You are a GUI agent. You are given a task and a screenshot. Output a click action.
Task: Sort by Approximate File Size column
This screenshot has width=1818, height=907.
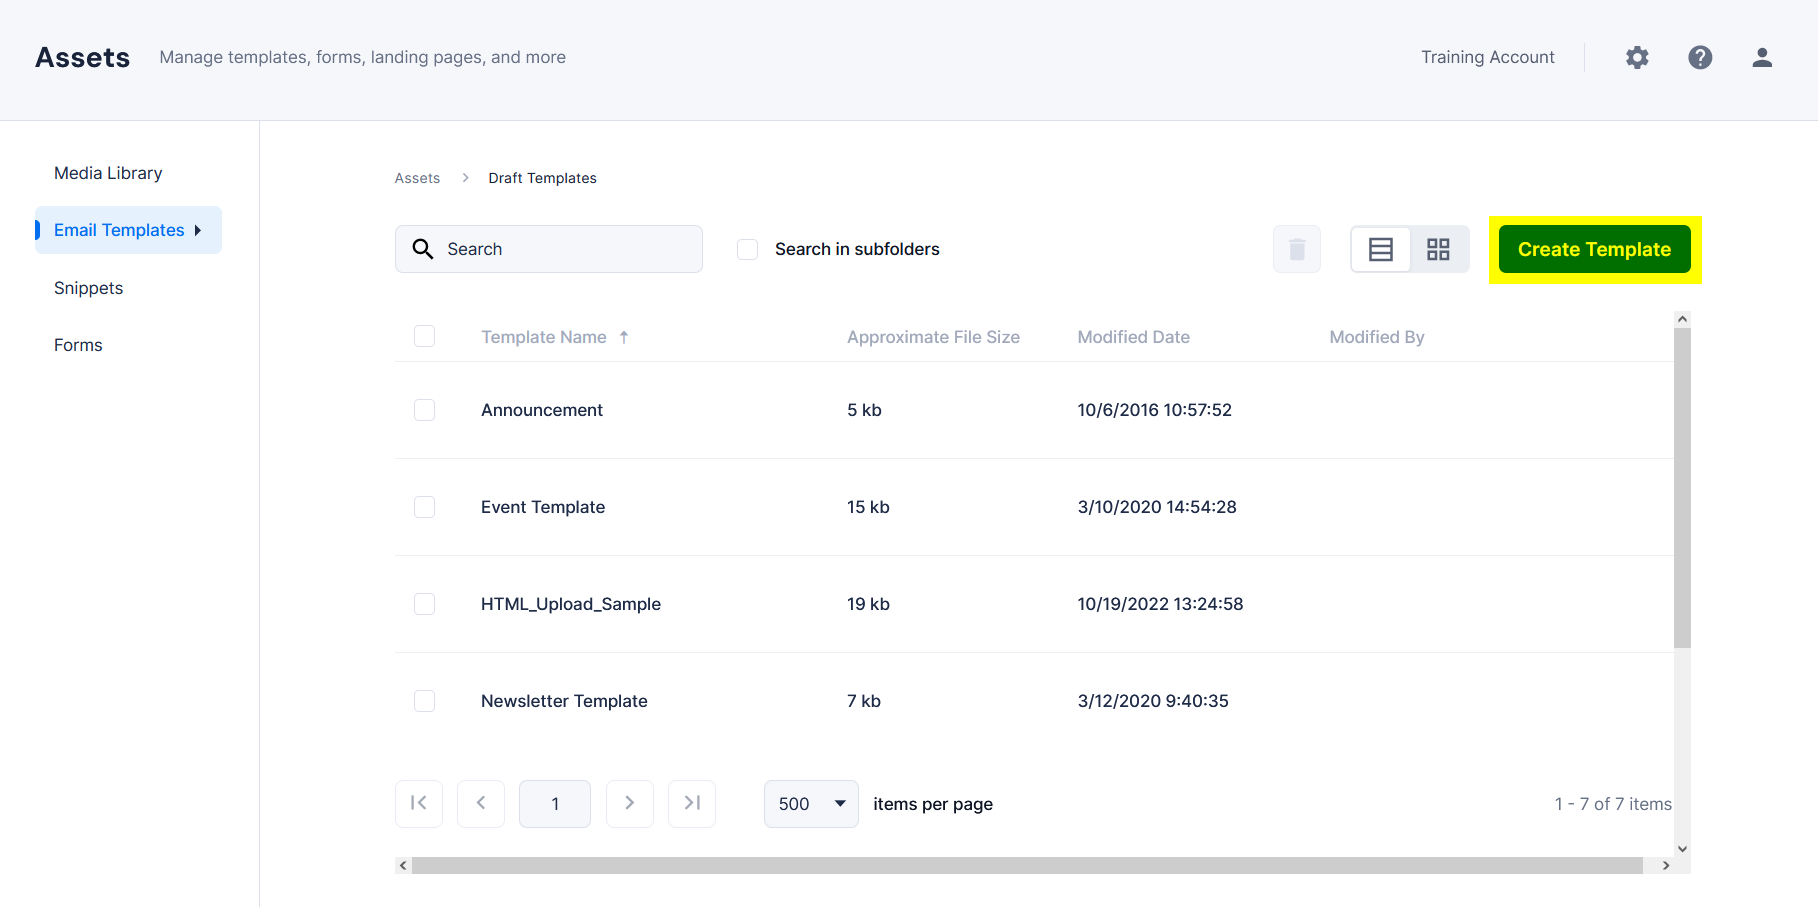[933, 337]
